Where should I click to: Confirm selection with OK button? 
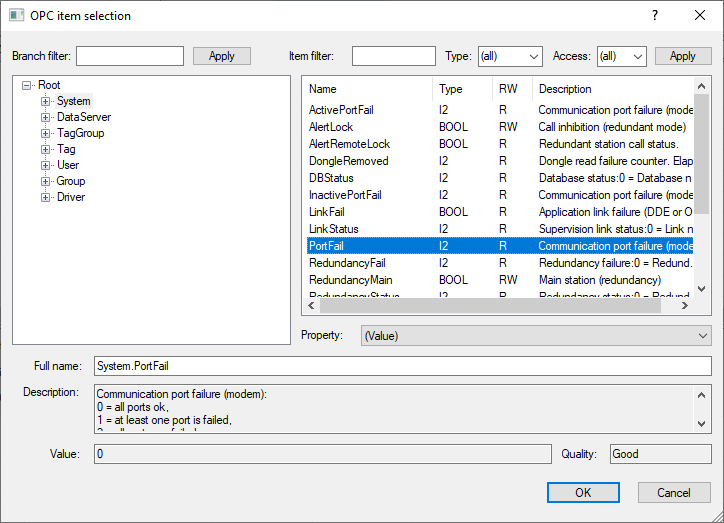583,492
